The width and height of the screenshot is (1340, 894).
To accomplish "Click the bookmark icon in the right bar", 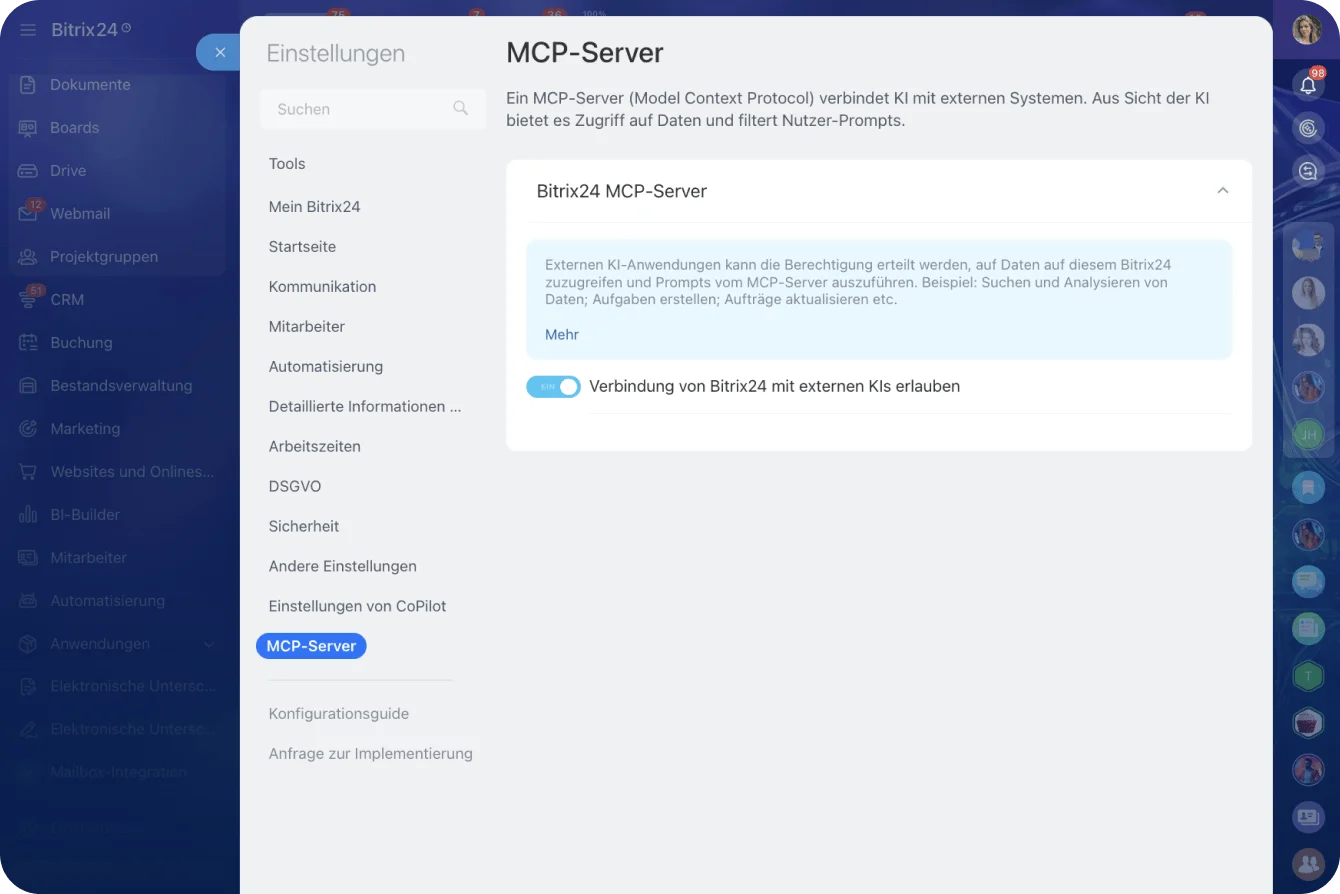I will [1308, 487].
